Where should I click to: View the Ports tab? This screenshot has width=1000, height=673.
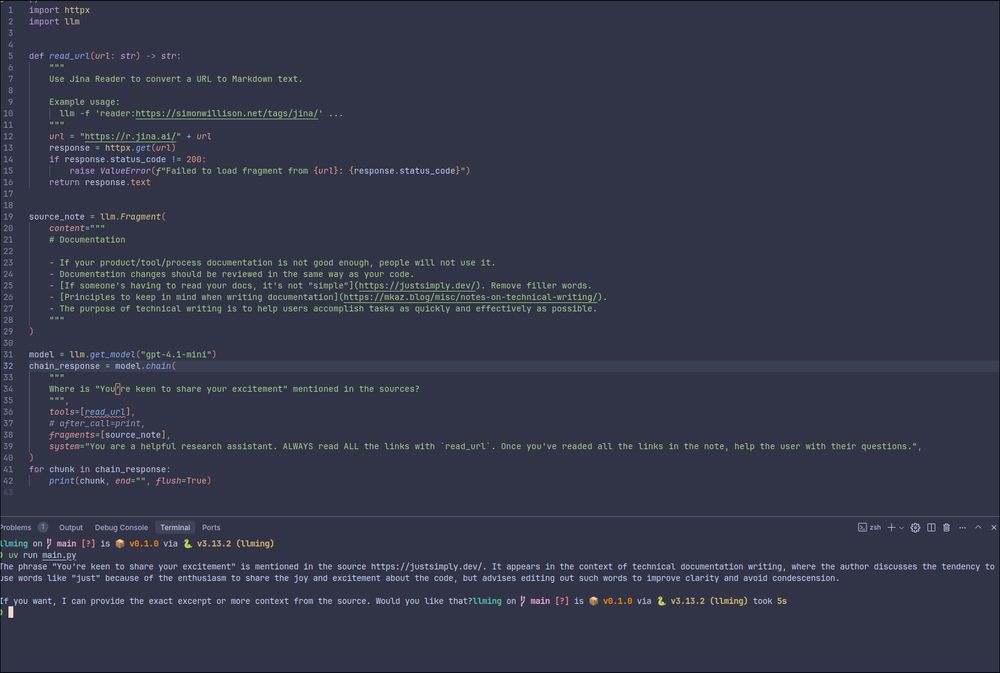coord(211,527)
